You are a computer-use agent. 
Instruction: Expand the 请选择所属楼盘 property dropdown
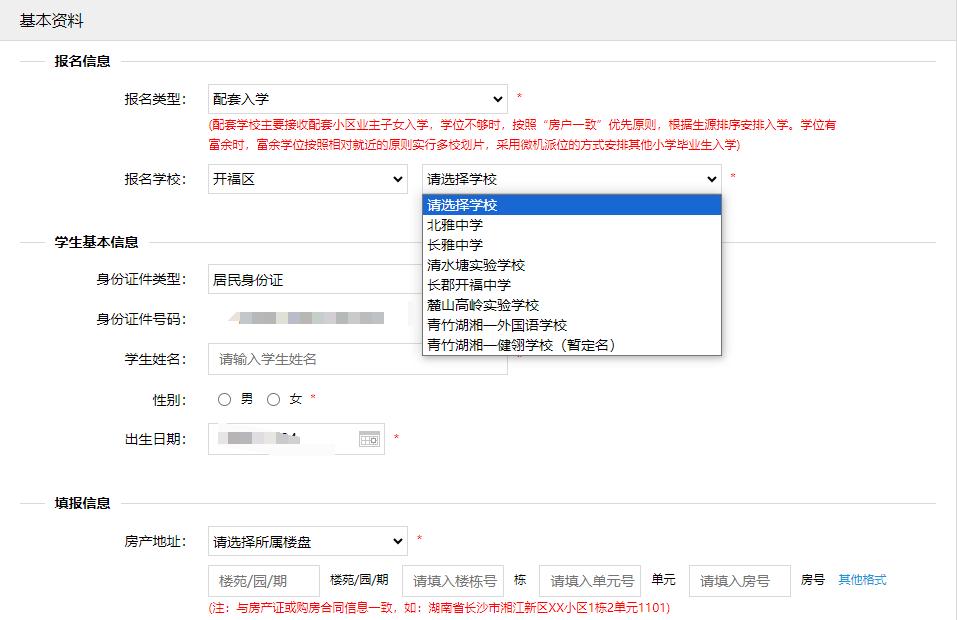307,542
